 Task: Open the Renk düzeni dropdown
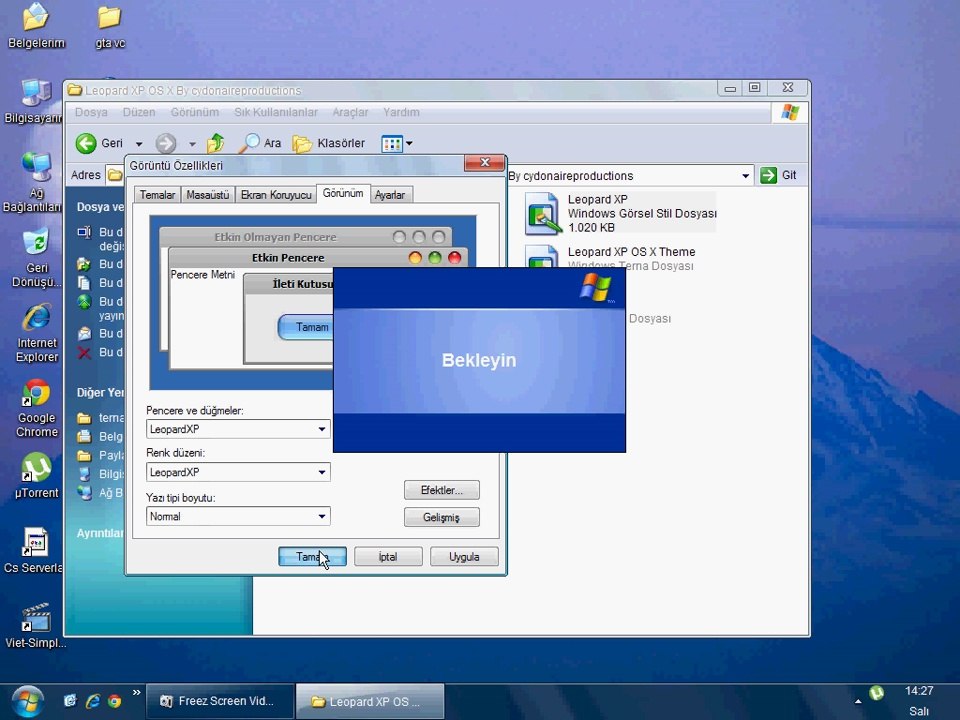click(x=238, y=472)
